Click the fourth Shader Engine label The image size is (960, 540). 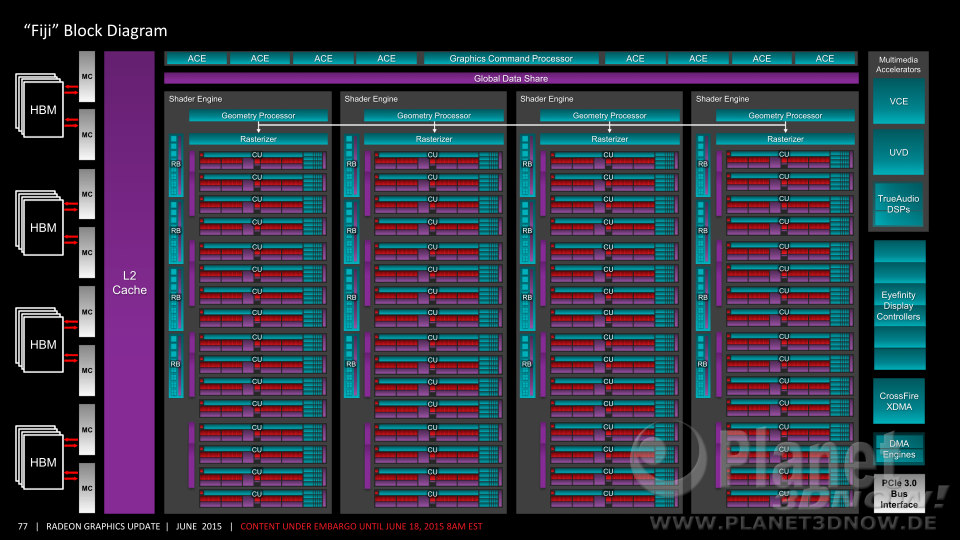point(722,99)
